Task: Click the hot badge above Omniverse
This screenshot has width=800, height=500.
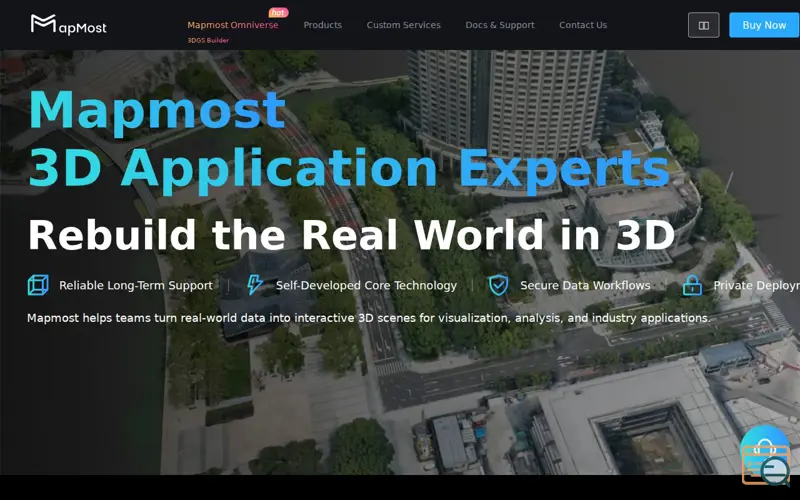Action: tap(279, 12)
